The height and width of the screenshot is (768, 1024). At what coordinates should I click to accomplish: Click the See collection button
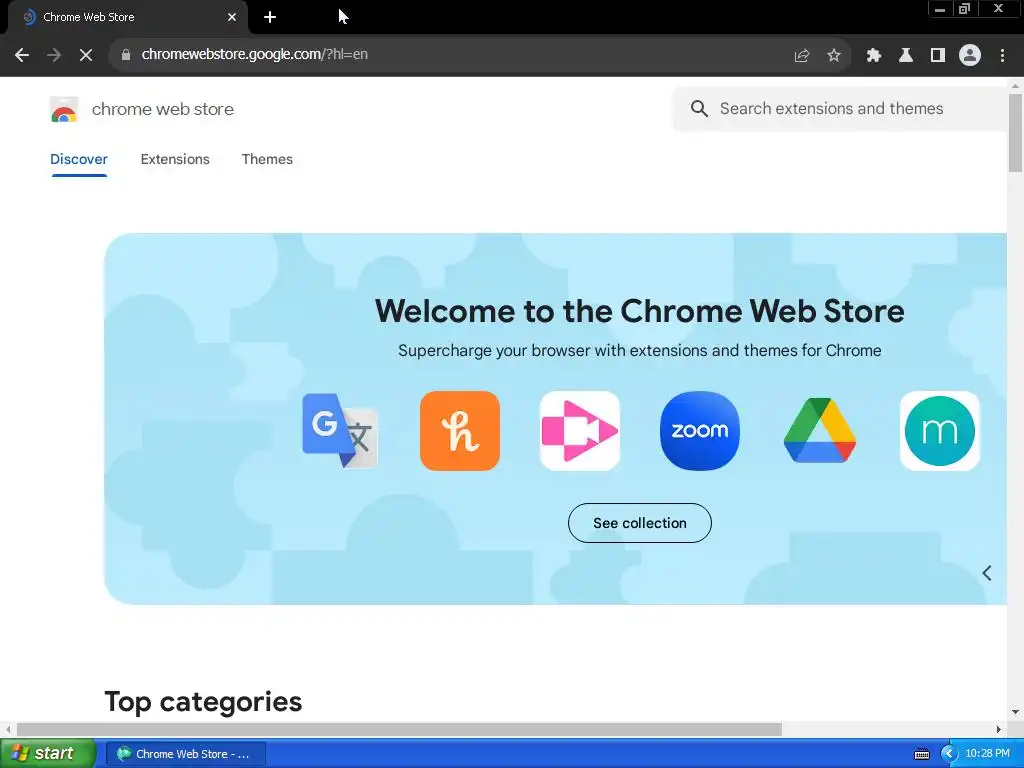[640, 523]
